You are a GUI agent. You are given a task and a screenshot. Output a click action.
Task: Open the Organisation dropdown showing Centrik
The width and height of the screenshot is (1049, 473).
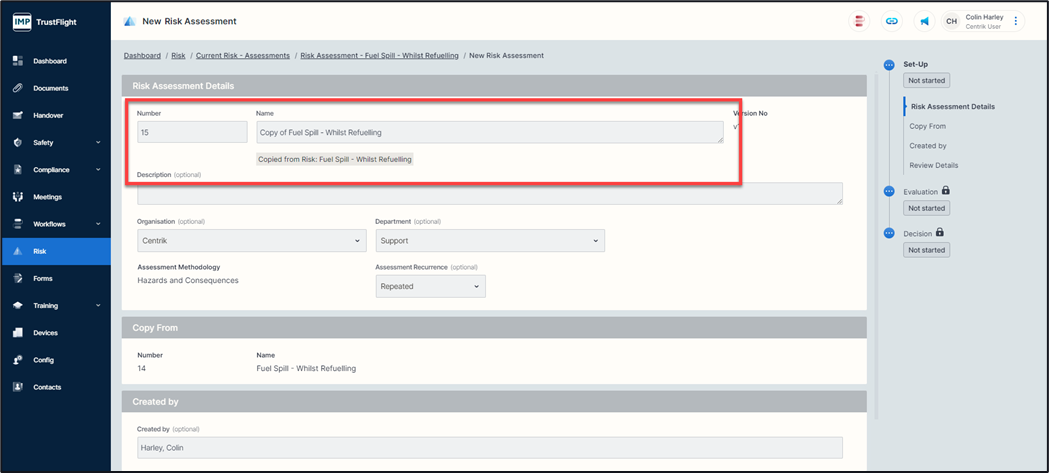251,241
